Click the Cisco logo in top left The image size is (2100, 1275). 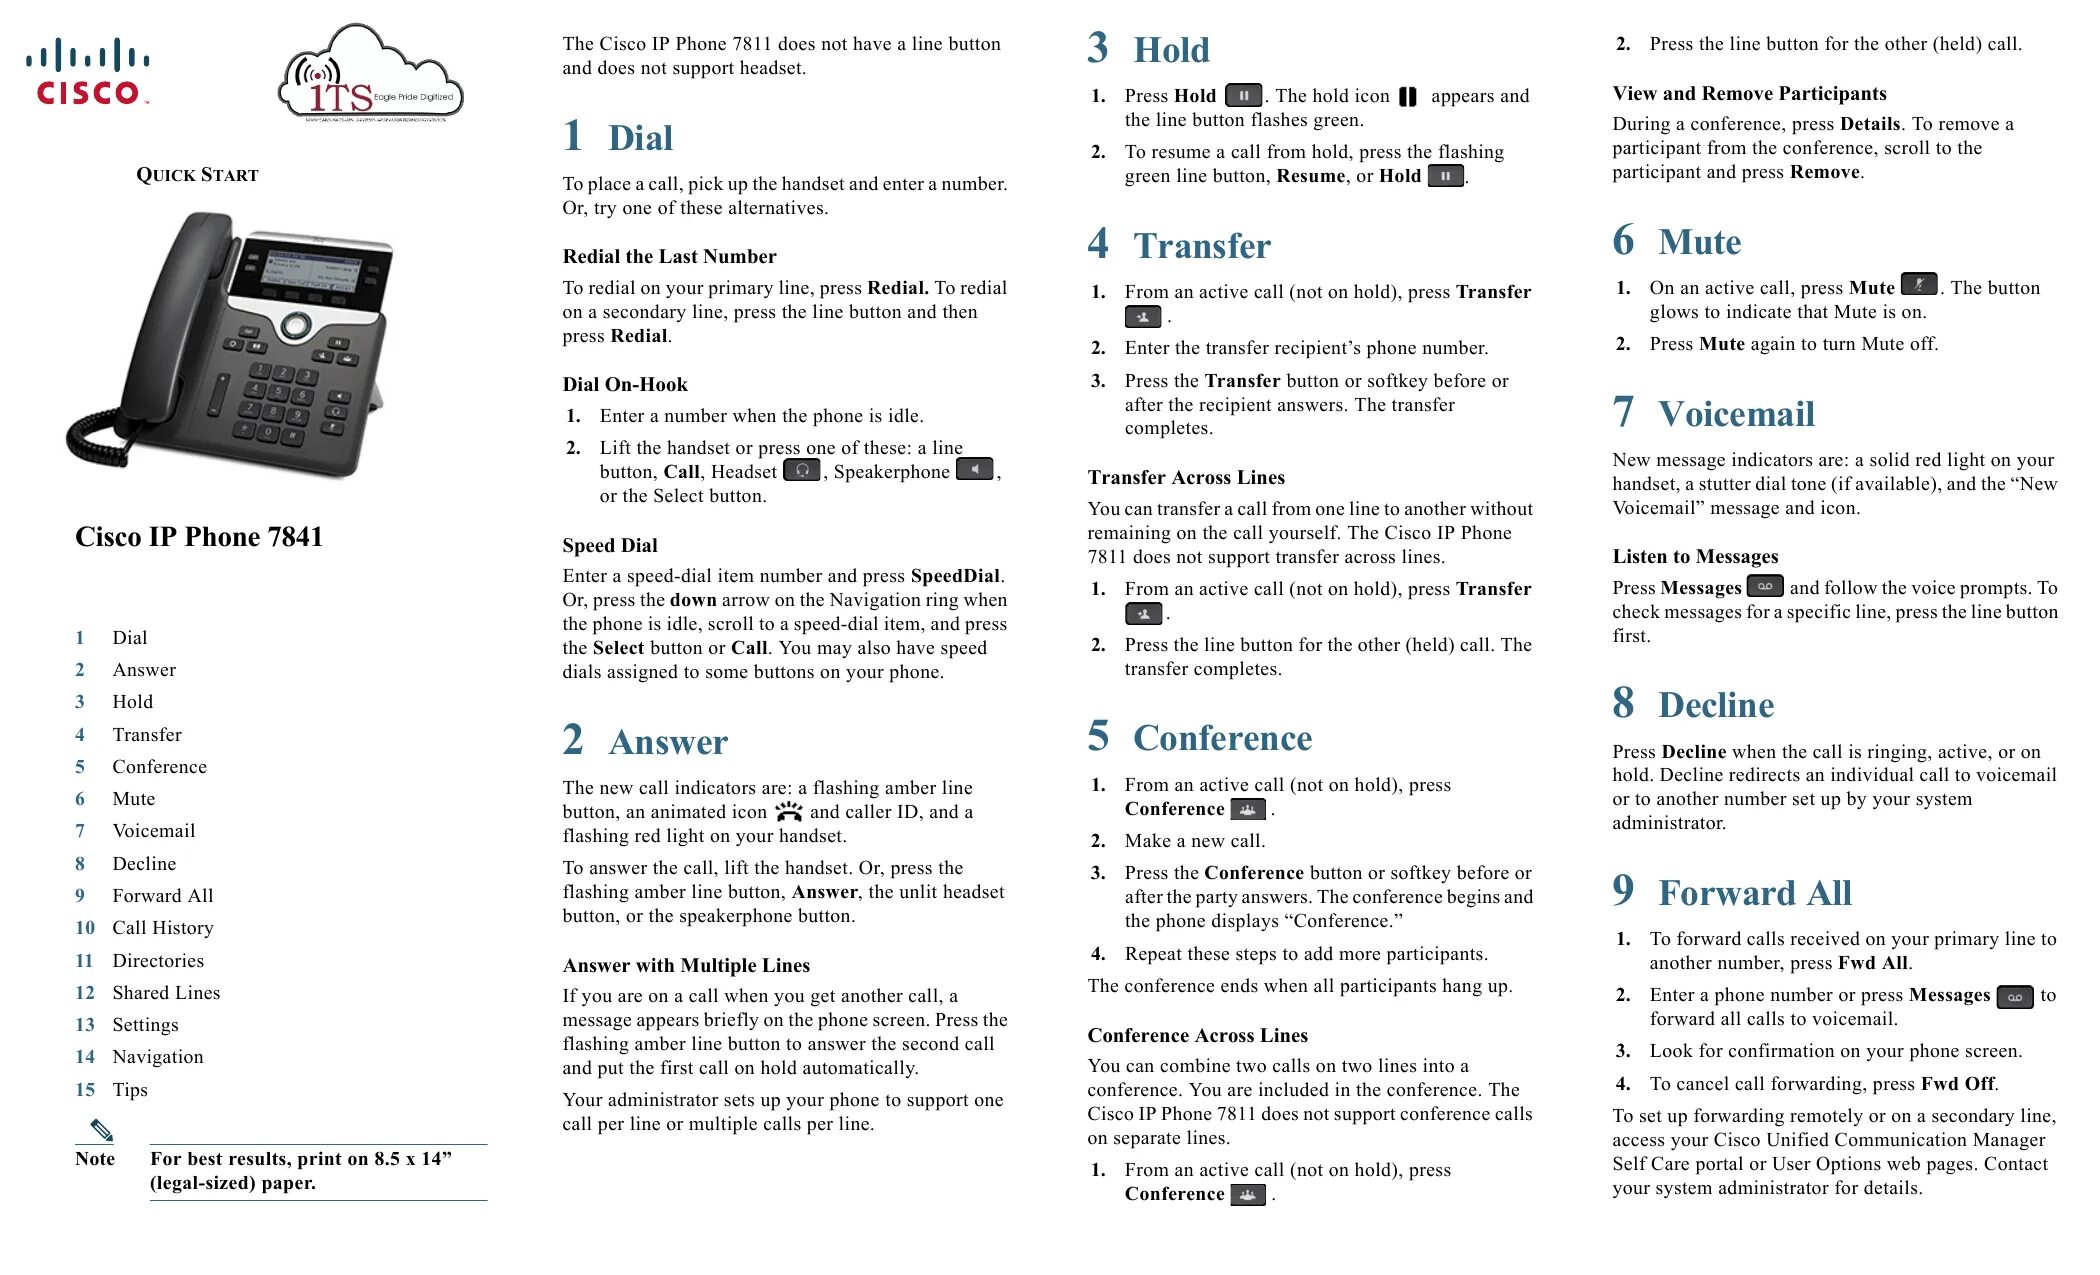pos(82,68)
